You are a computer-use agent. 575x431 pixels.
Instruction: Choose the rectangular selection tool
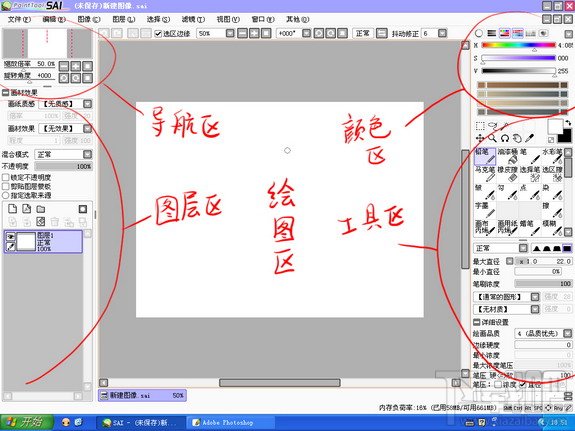[x=480, y=126]
